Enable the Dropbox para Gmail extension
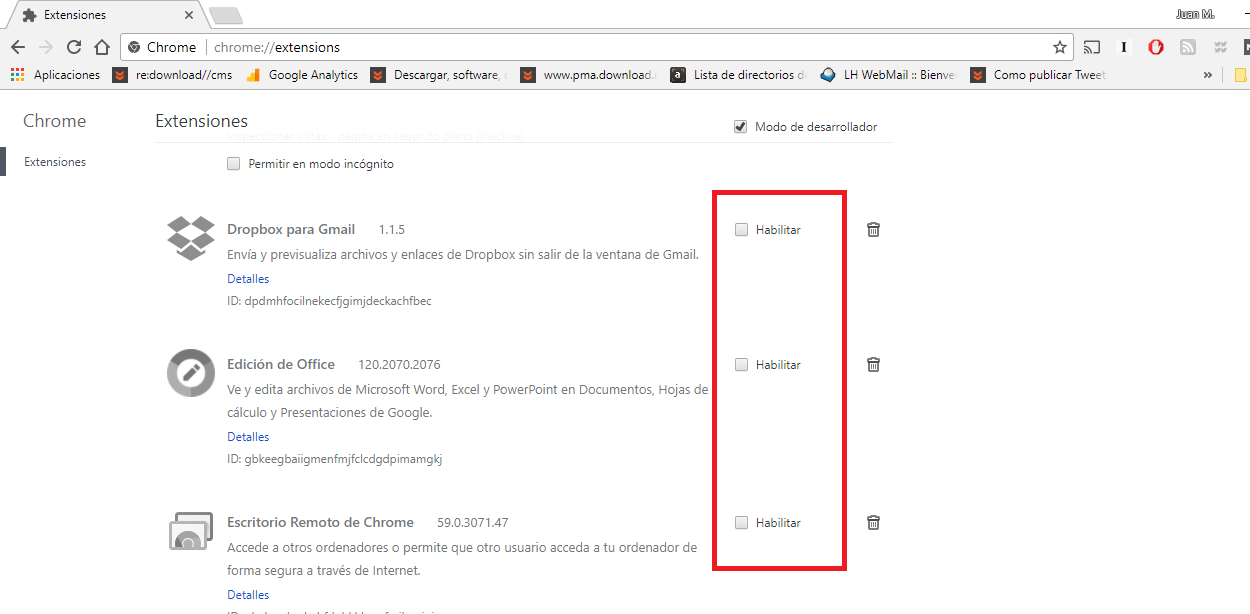Image resolution: width=1250 pixels, height=614 pixels. [x=741, y=229]
